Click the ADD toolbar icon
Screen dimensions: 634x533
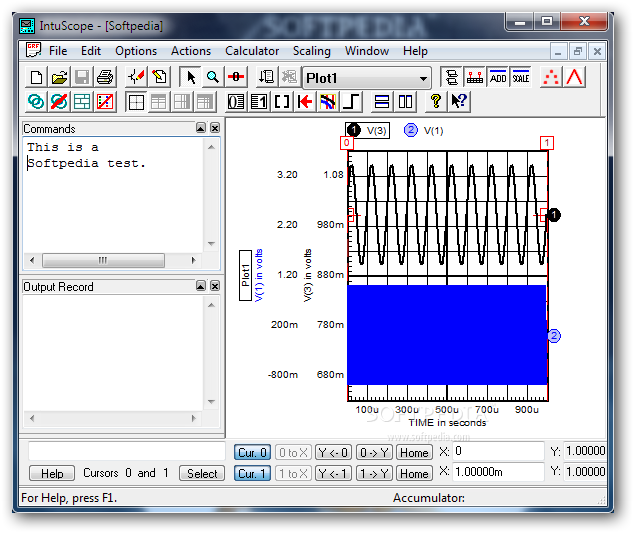pos(498,77)
